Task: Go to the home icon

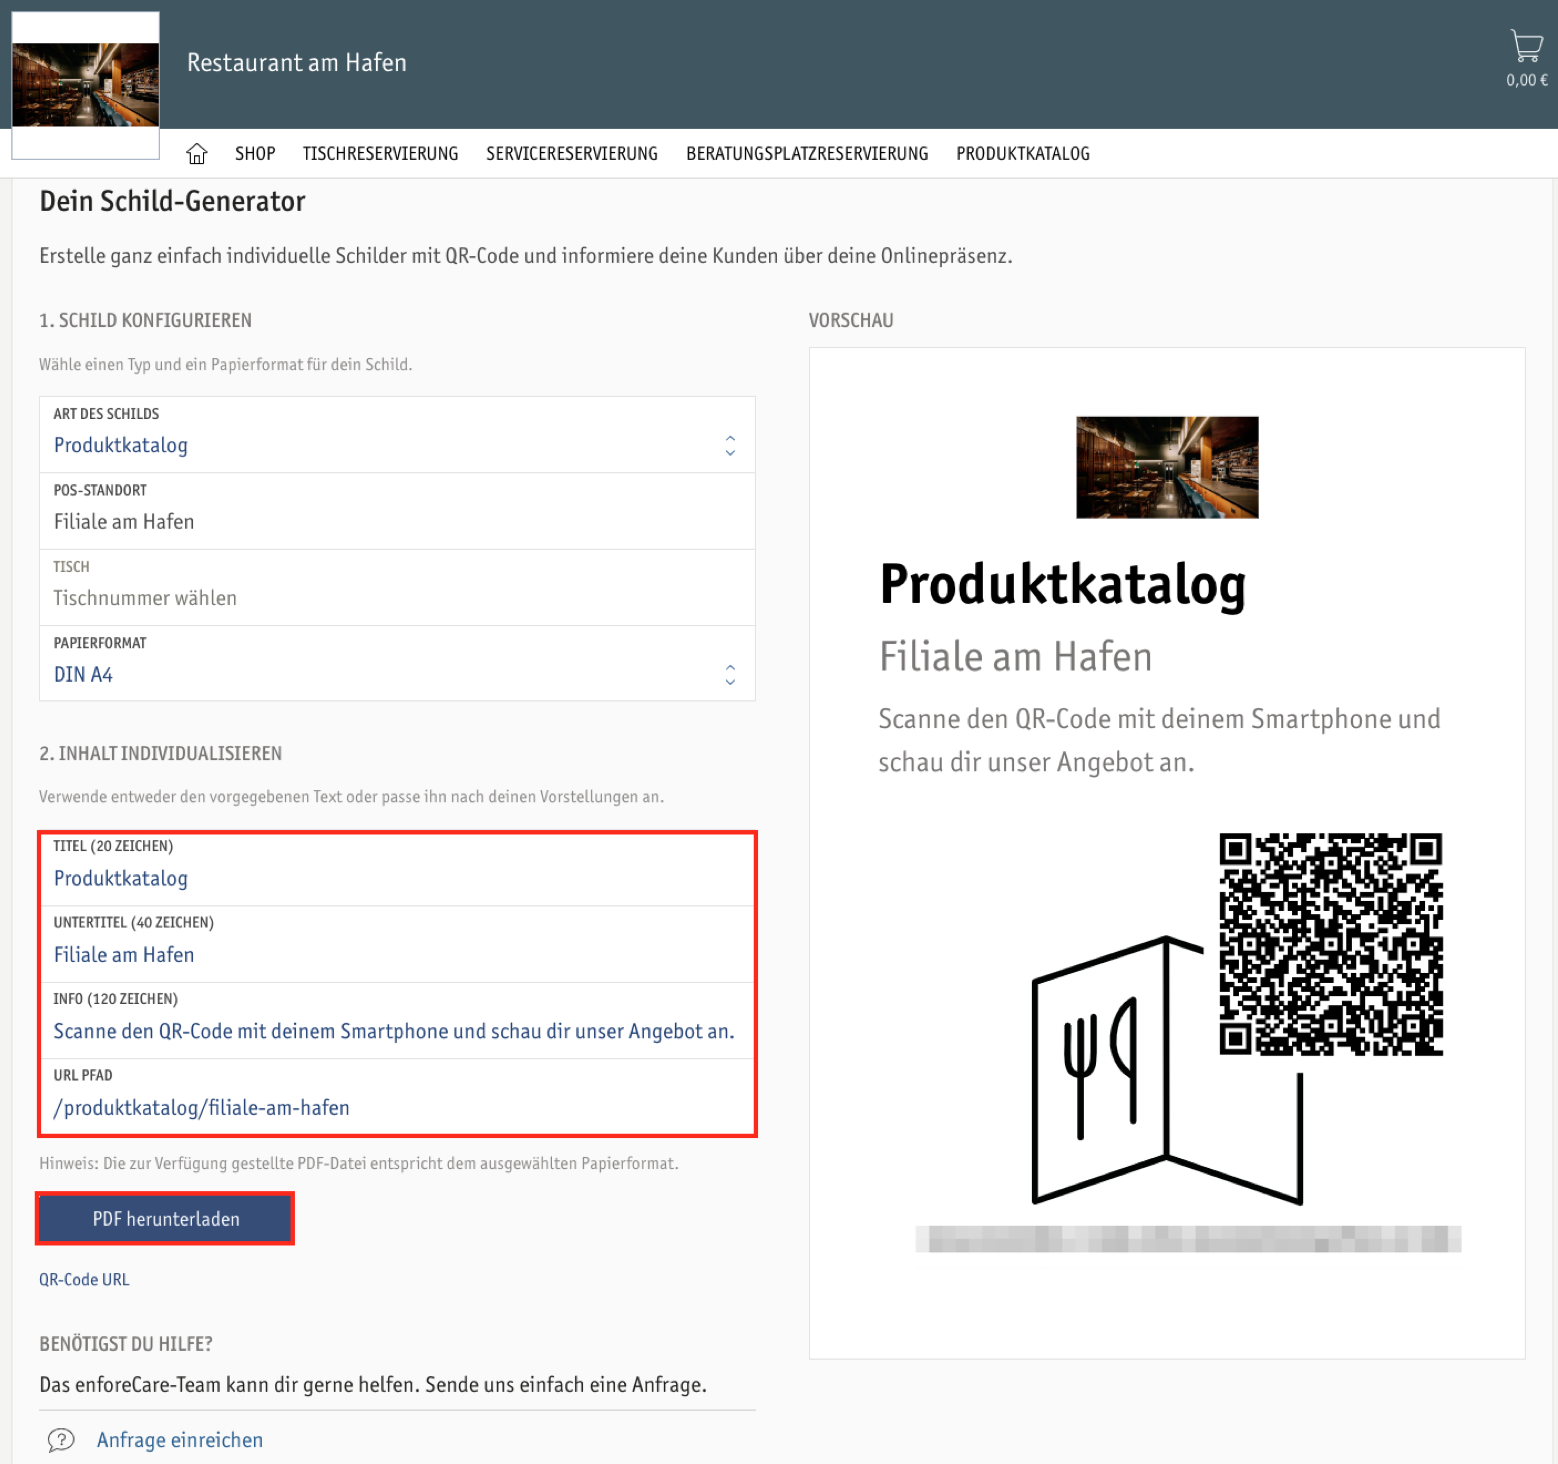Action: (197, 154)
